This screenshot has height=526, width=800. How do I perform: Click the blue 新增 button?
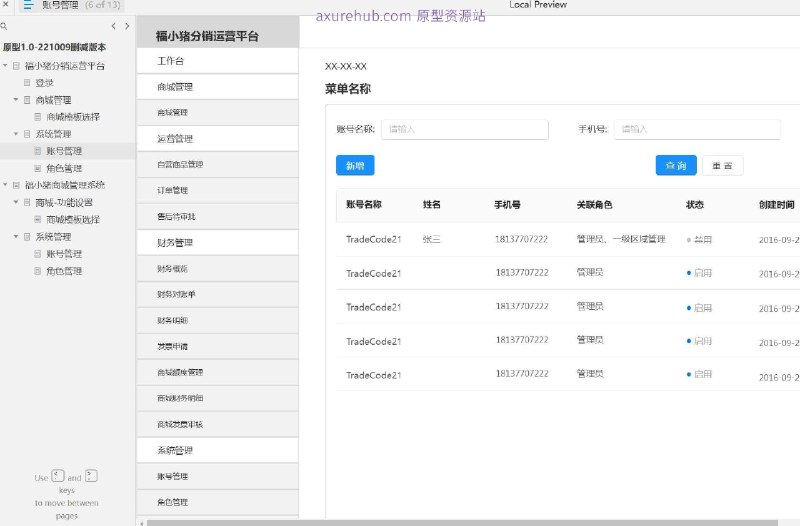(355, 165)
